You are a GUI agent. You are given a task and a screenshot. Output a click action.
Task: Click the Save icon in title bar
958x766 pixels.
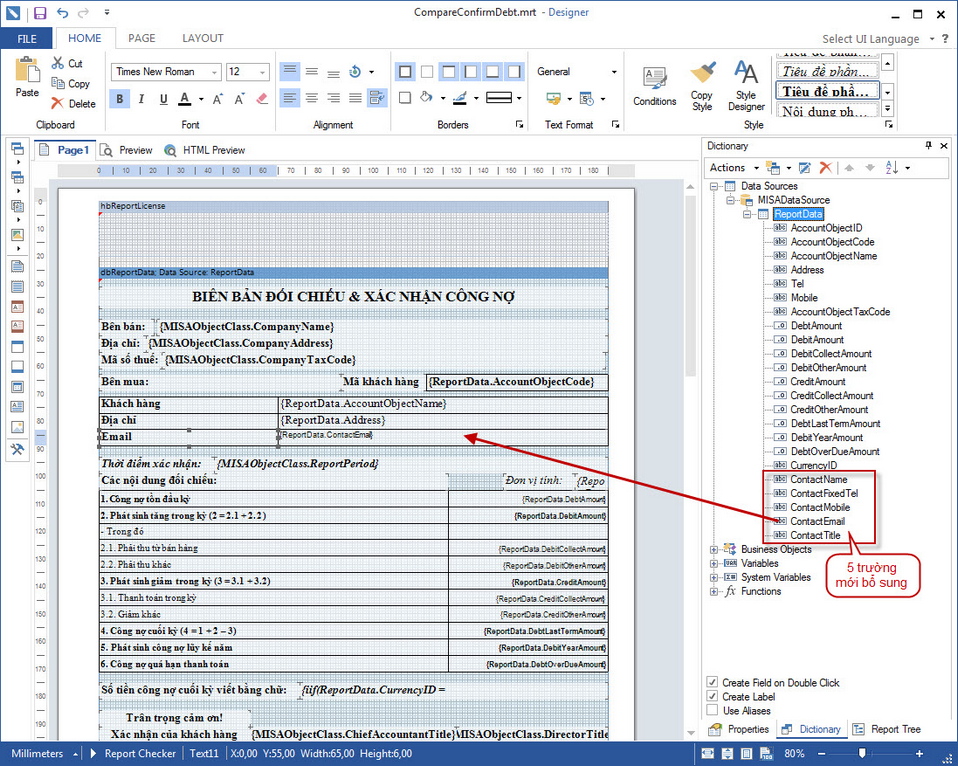pos(40,13)
